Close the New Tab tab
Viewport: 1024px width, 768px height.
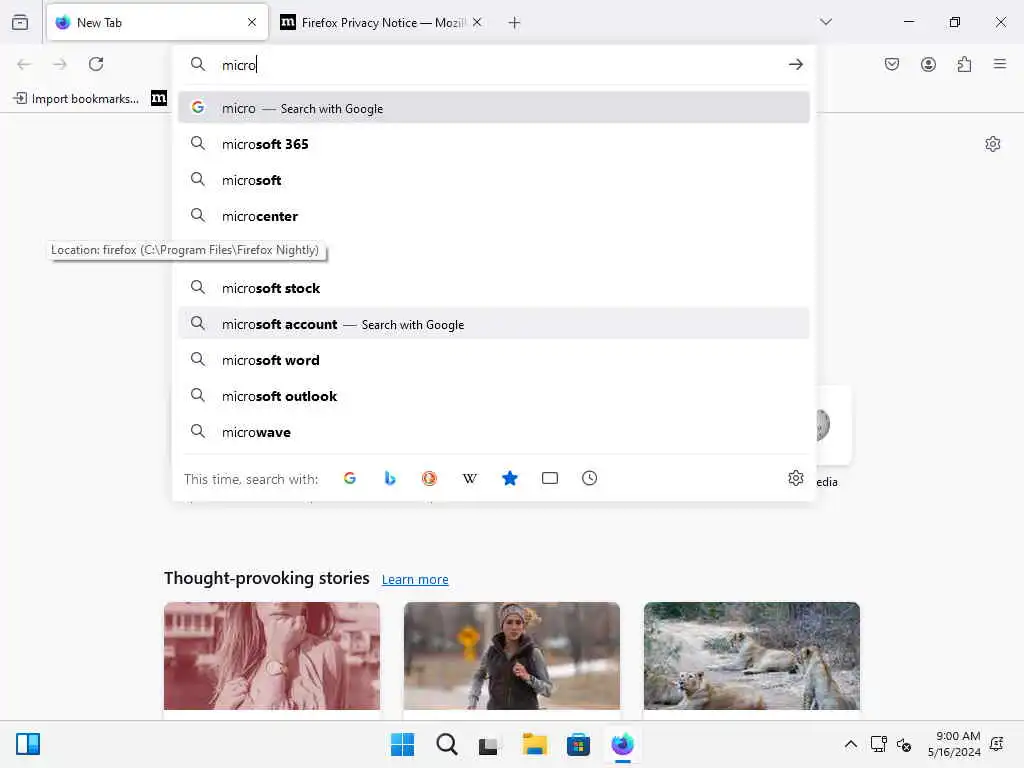click(252, 22)
